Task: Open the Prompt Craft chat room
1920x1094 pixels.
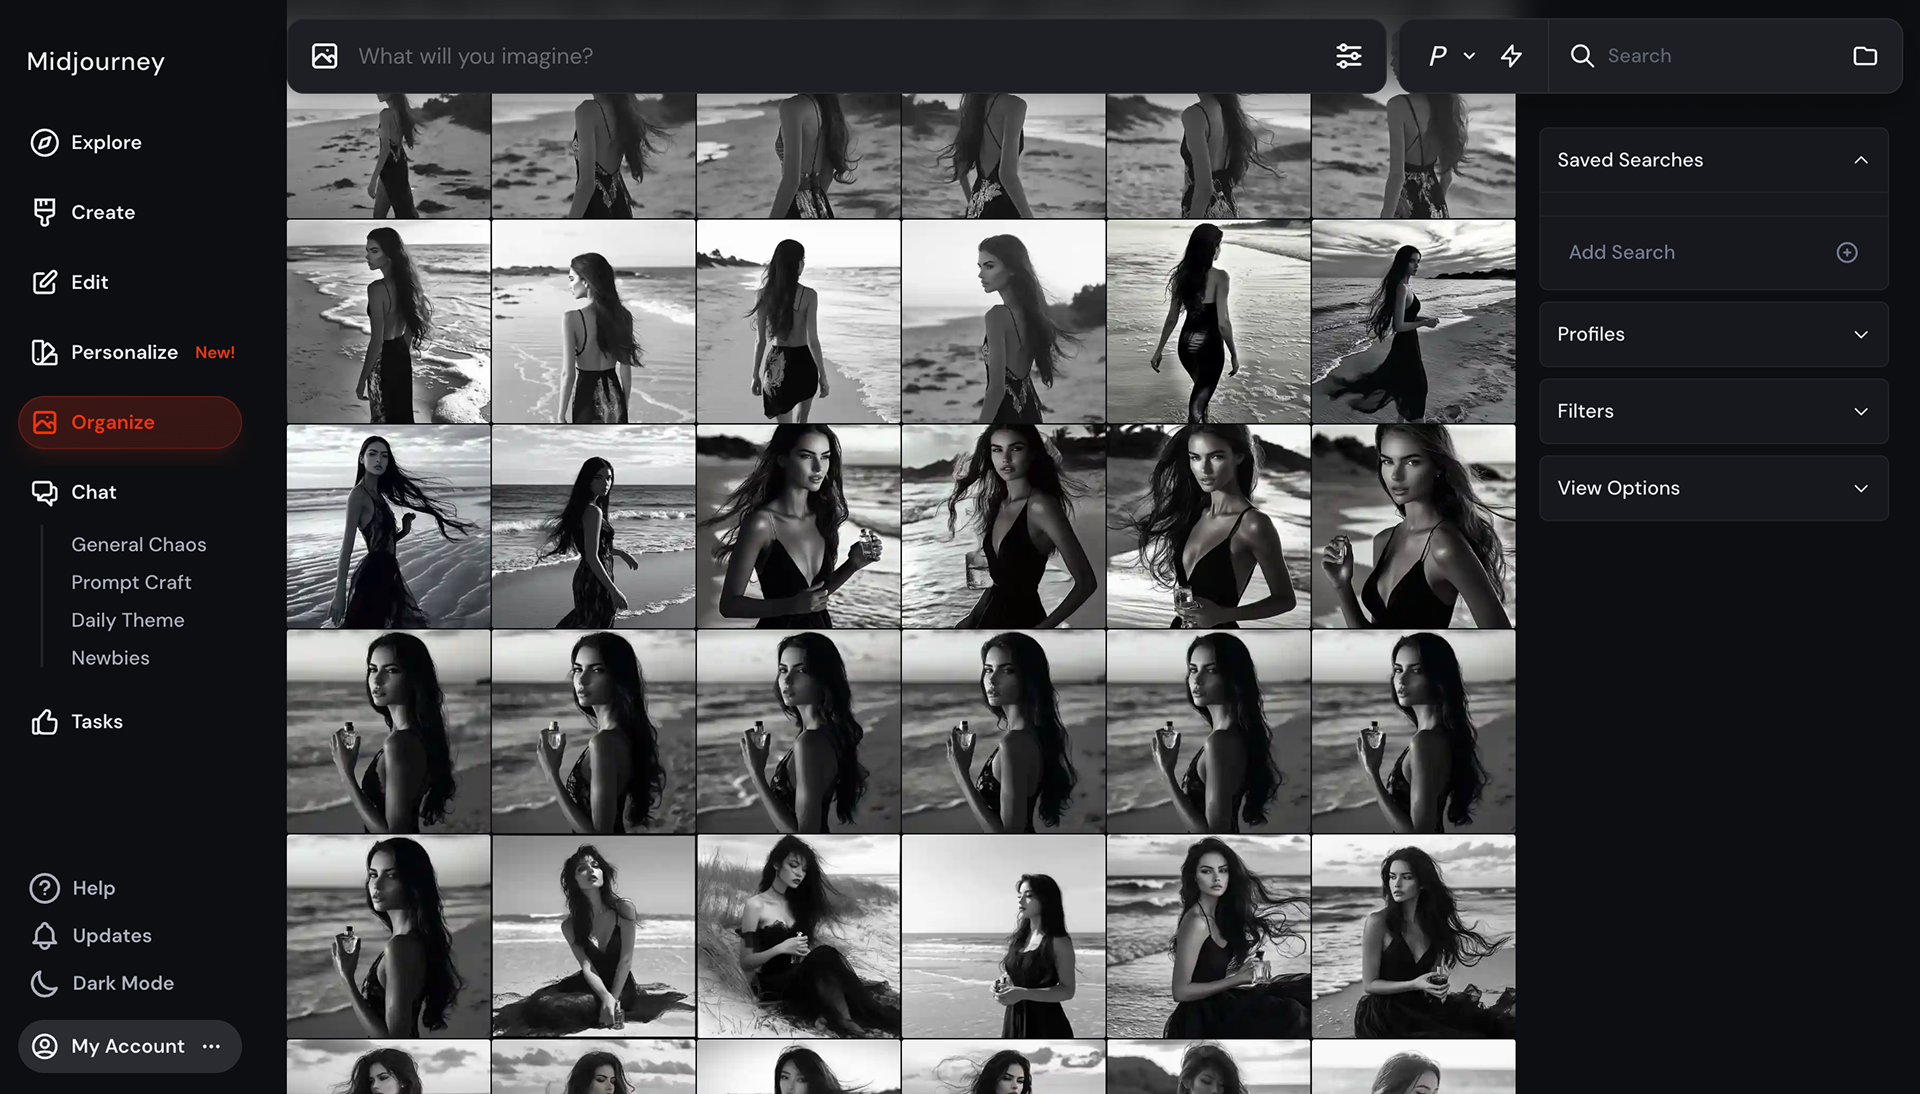Action: click(x=131, y=582)
